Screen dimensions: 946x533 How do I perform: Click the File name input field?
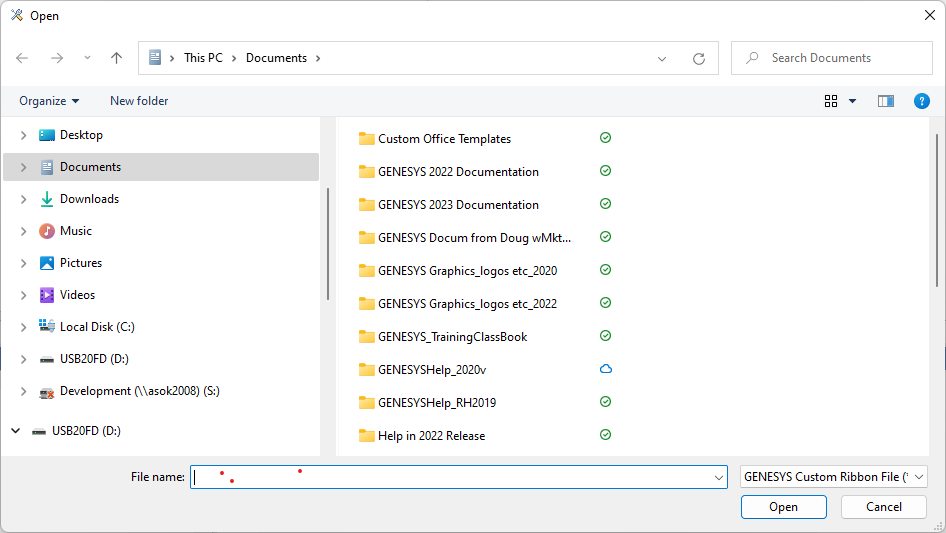[450, 477]
